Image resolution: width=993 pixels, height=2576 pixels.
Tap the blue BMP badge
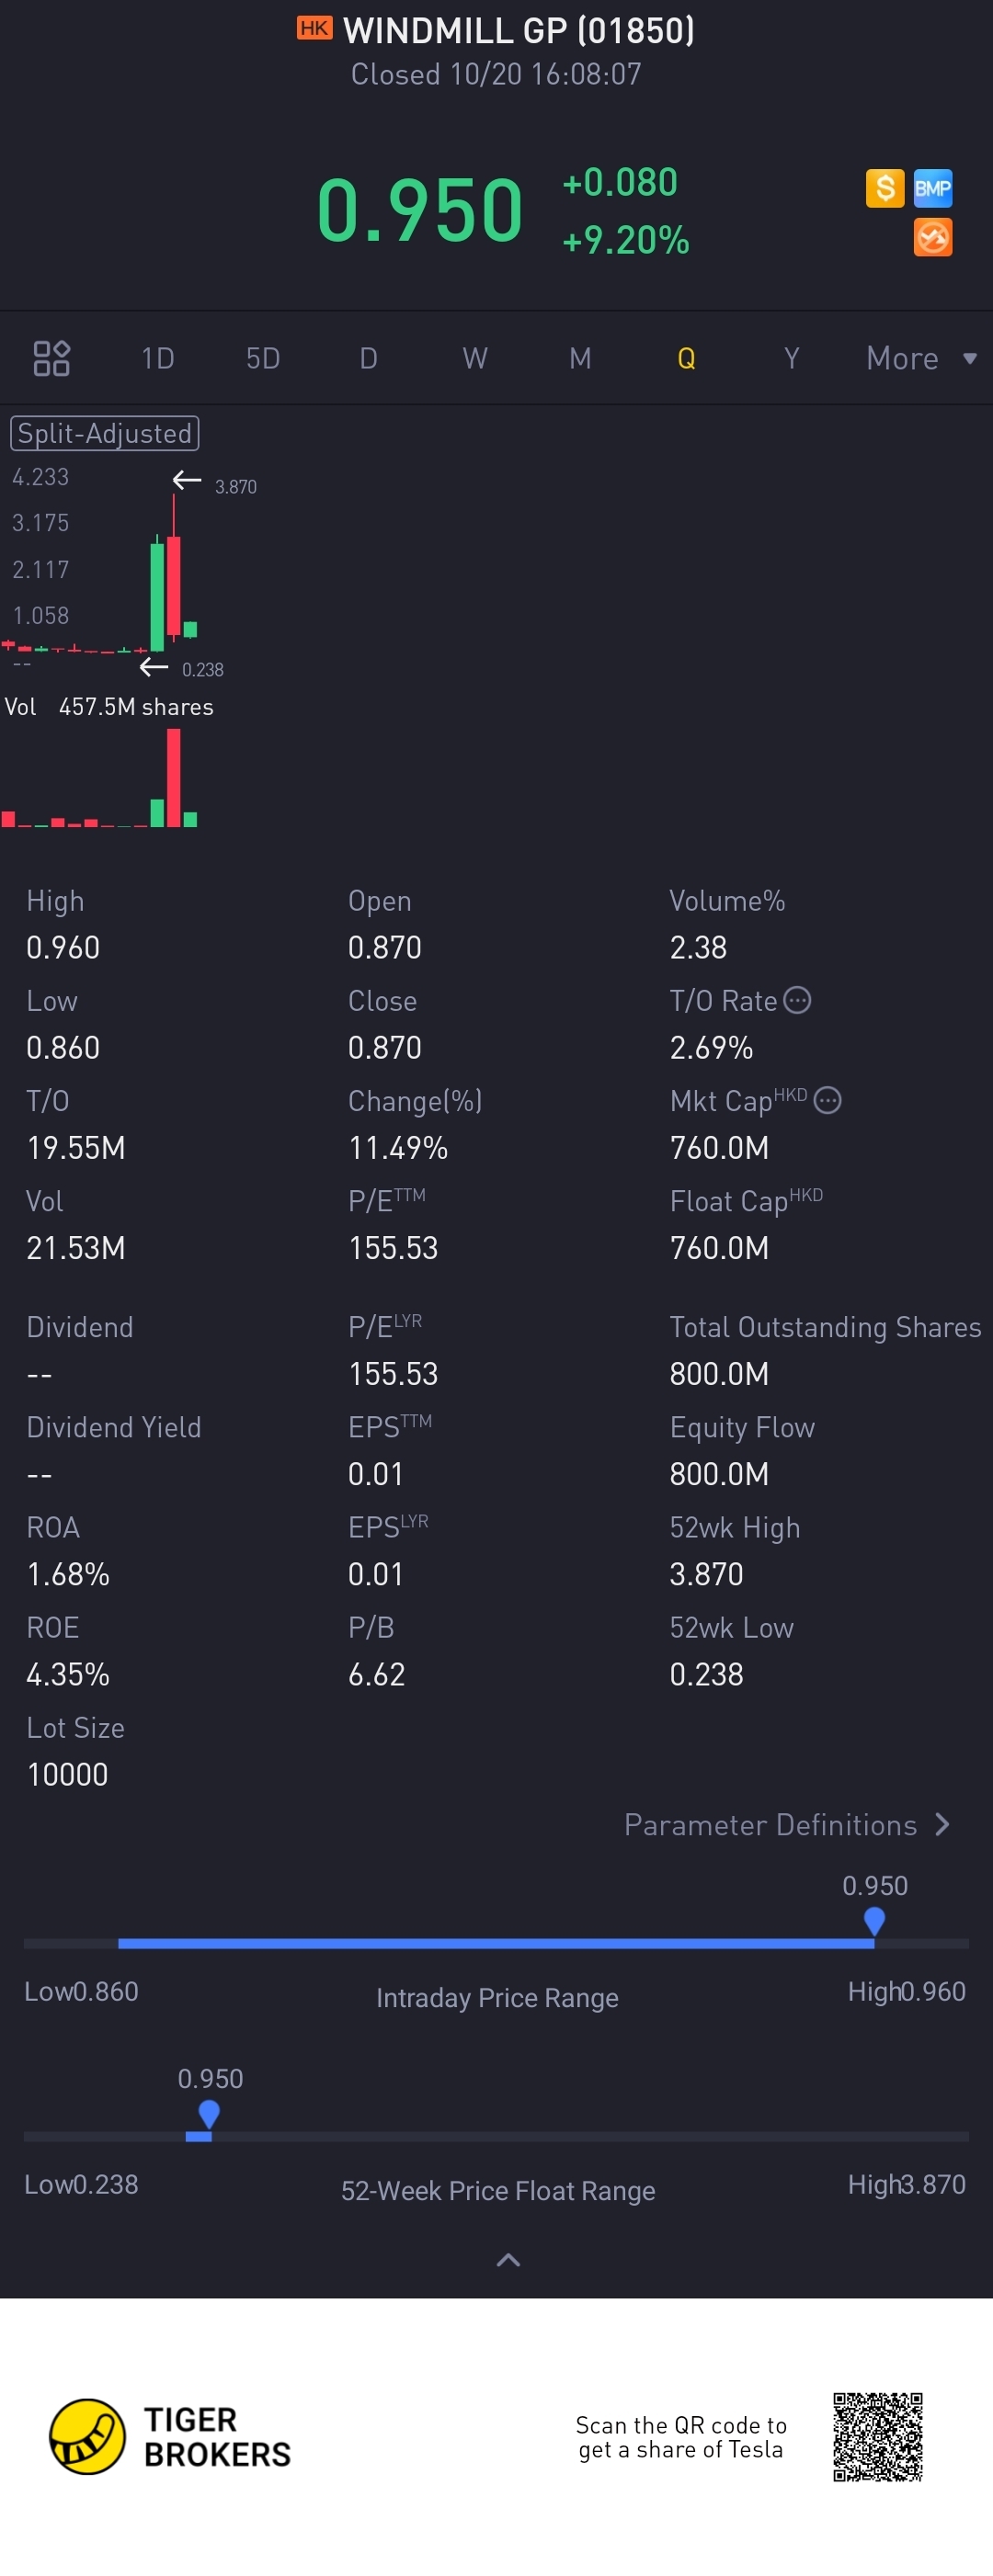pos(932,188)
